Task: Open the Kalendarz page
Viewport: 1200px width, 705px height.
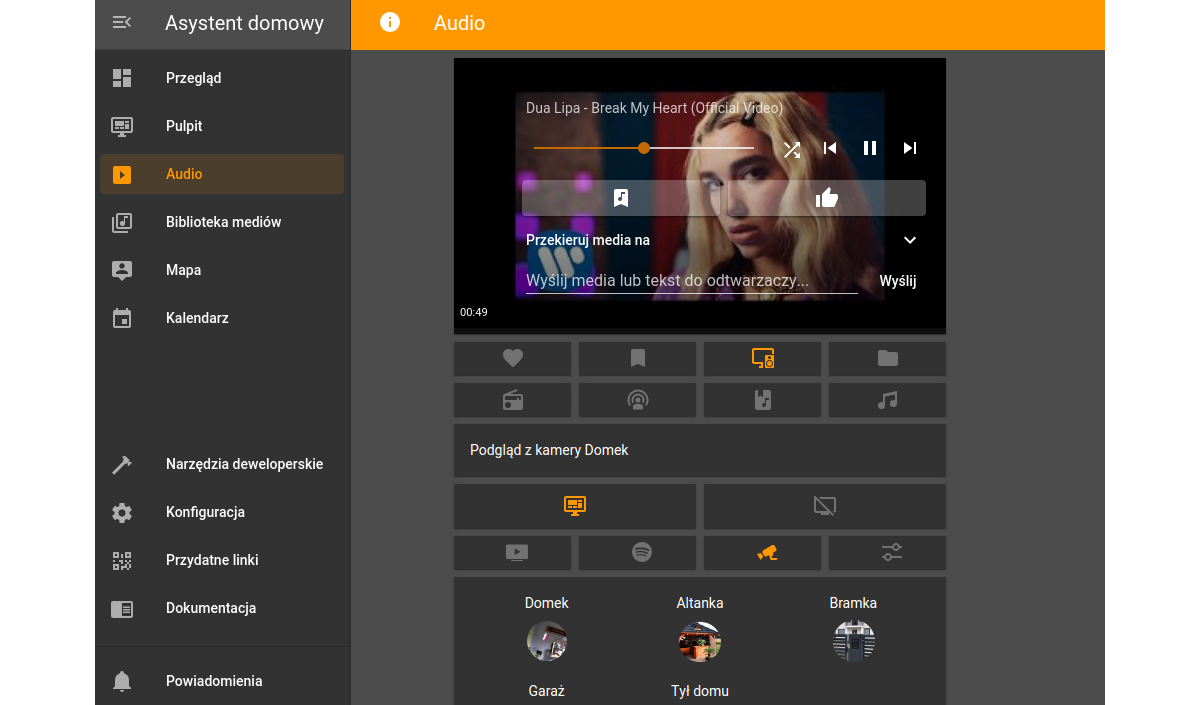Action: pyautogui.click(x=222, y=318)
